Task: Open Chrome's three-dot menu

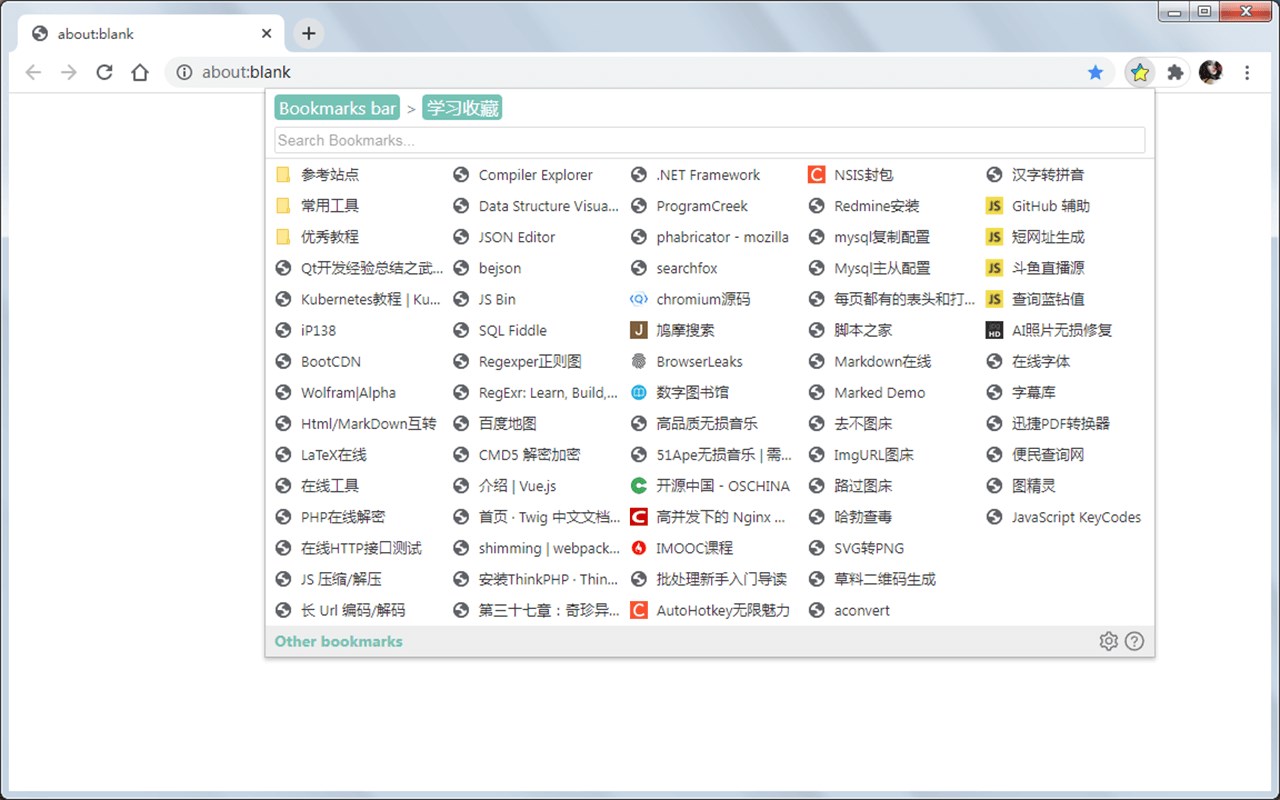Action: 1247,72
